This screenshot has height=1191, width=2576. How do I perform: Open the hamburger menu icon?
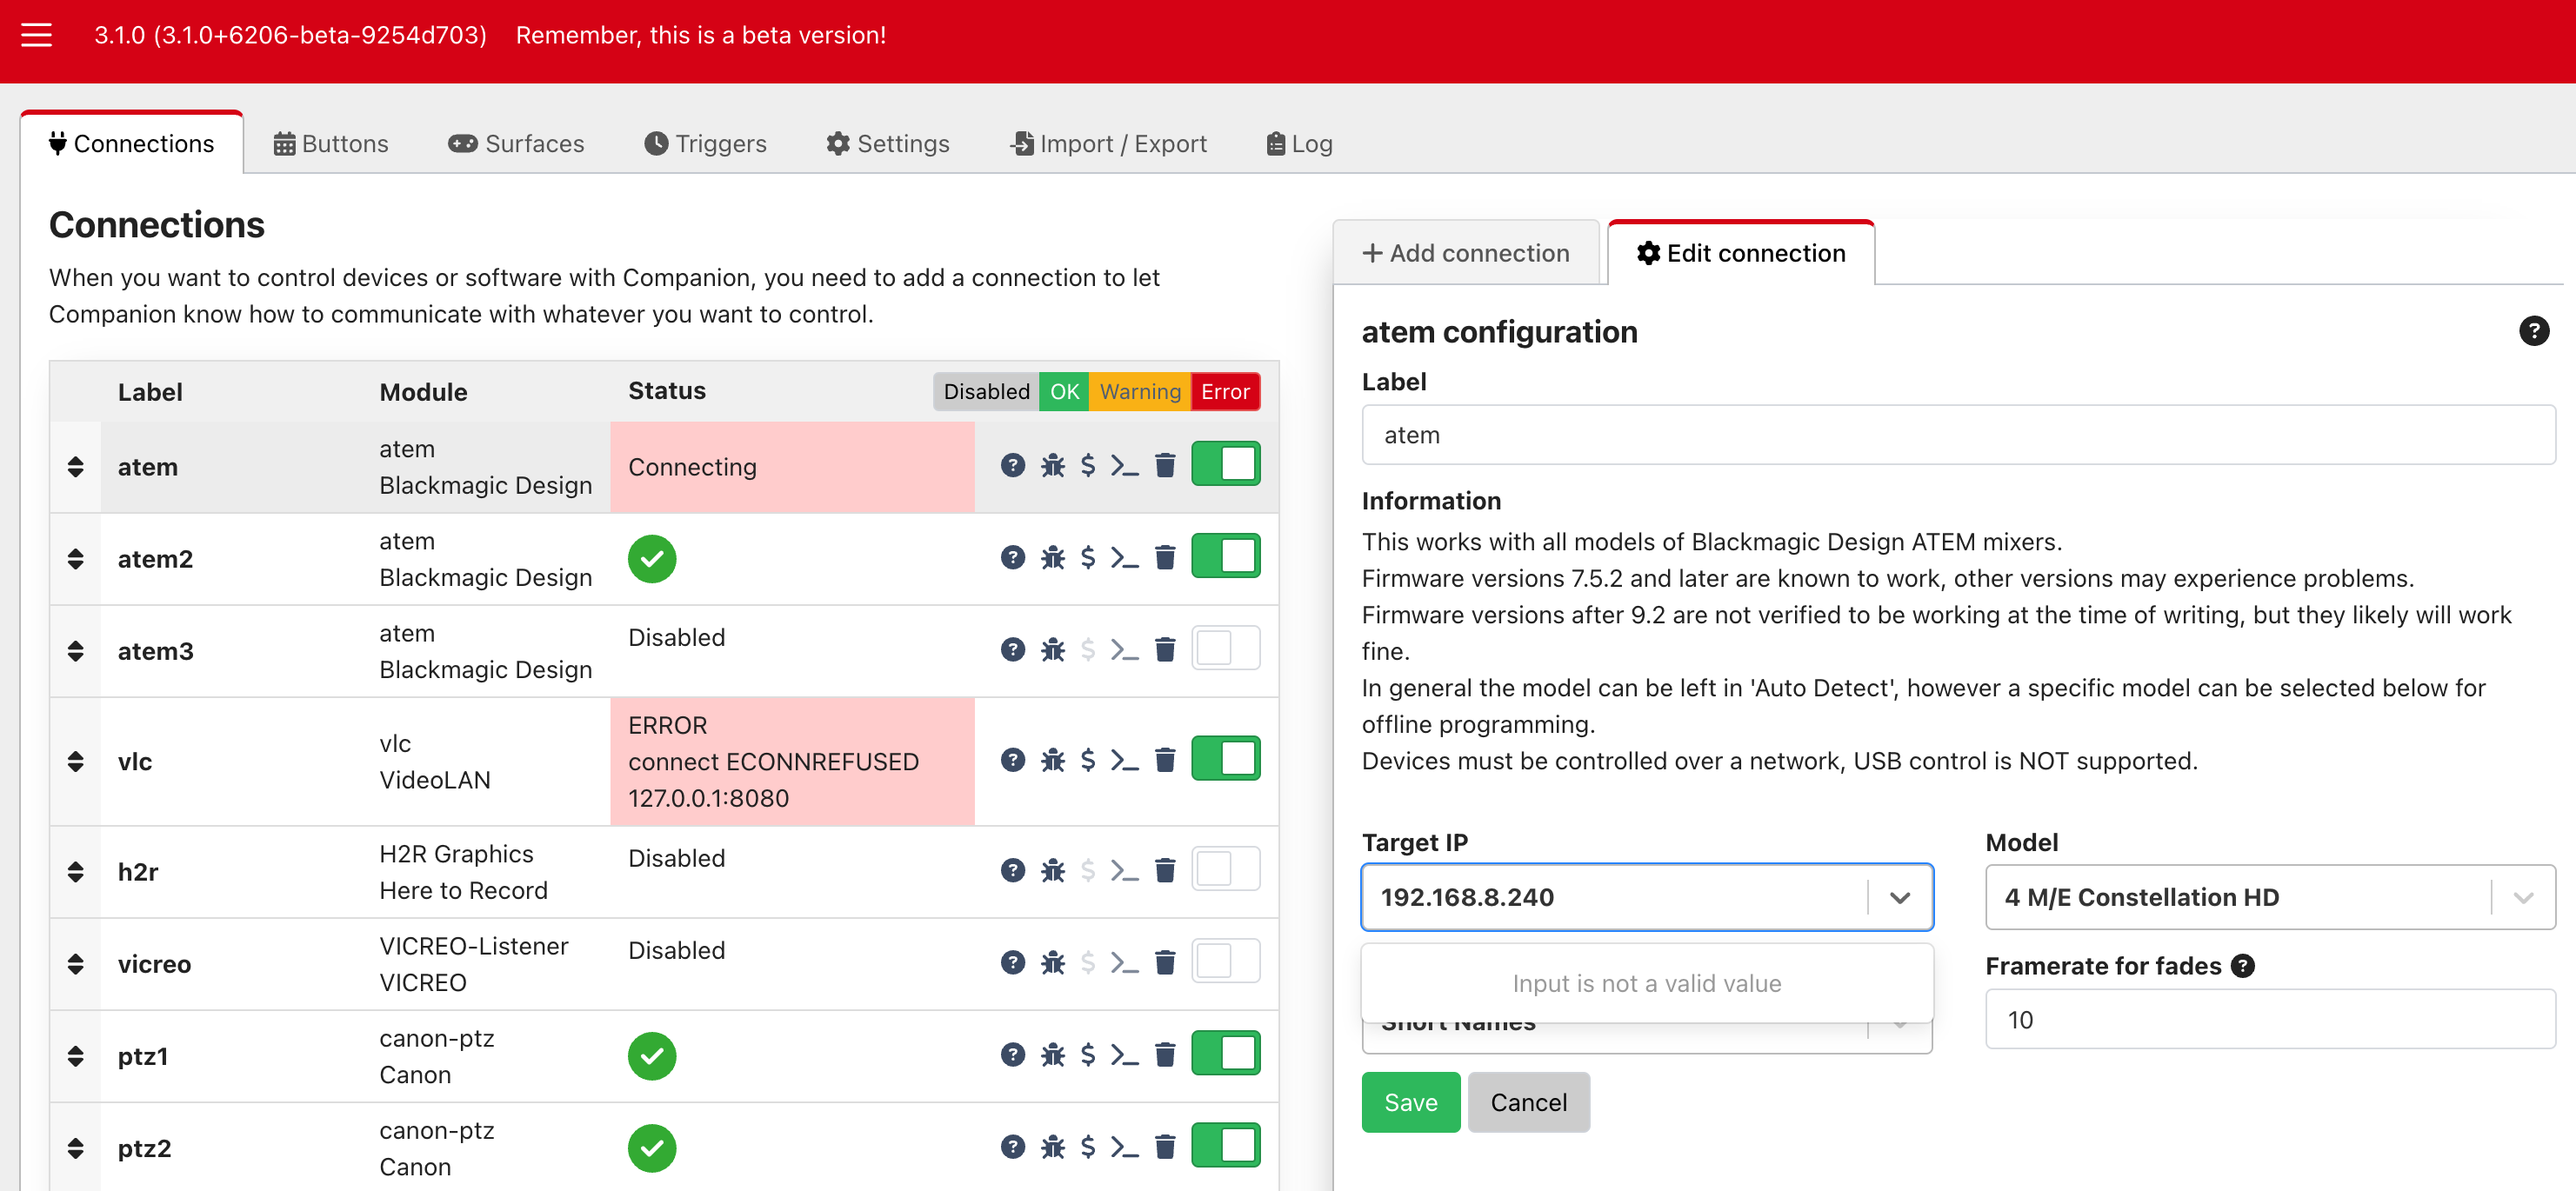(x=36, y=35)
